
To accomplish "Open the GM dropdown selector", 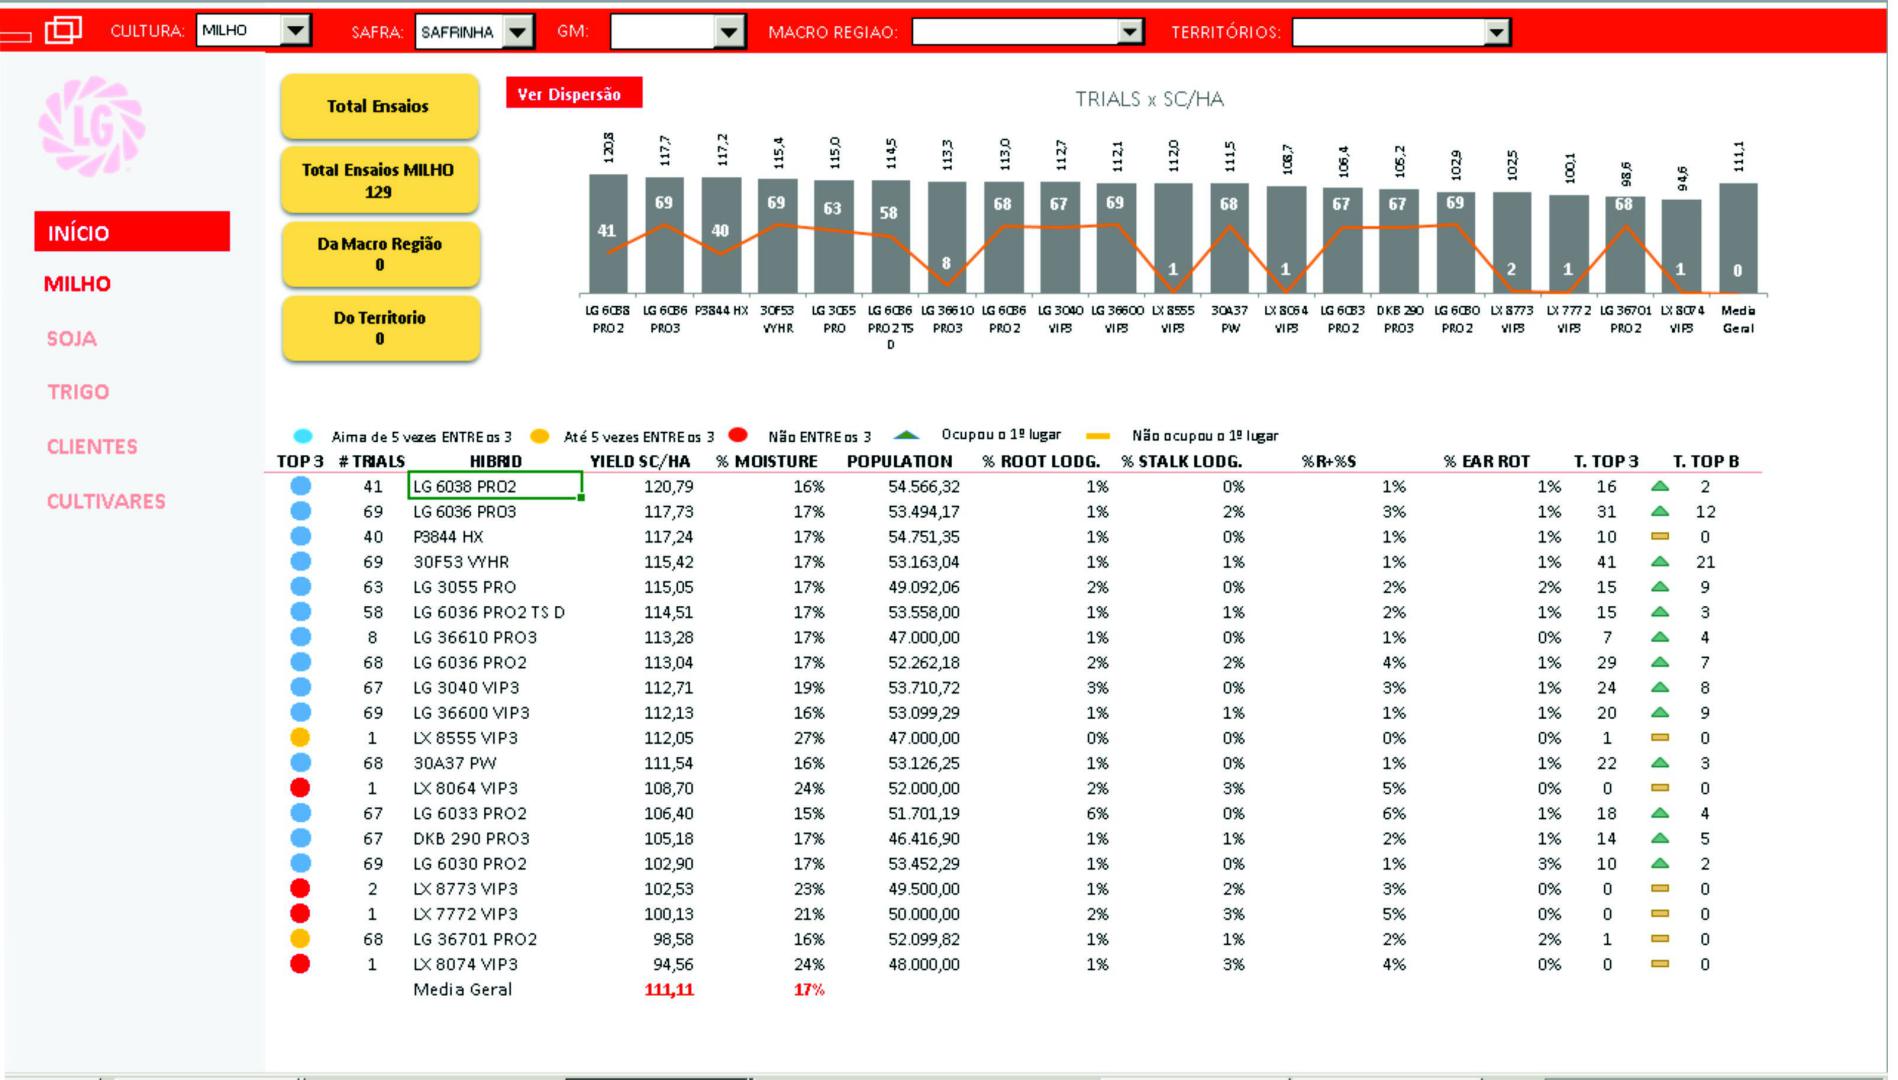I will coord(730,32).
